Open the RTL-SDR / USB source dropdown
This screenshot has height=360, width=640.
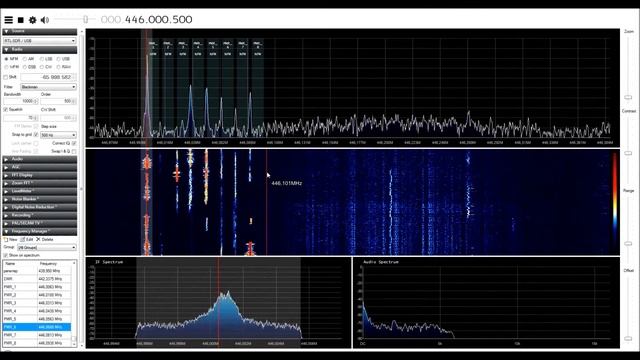point(40,41)
